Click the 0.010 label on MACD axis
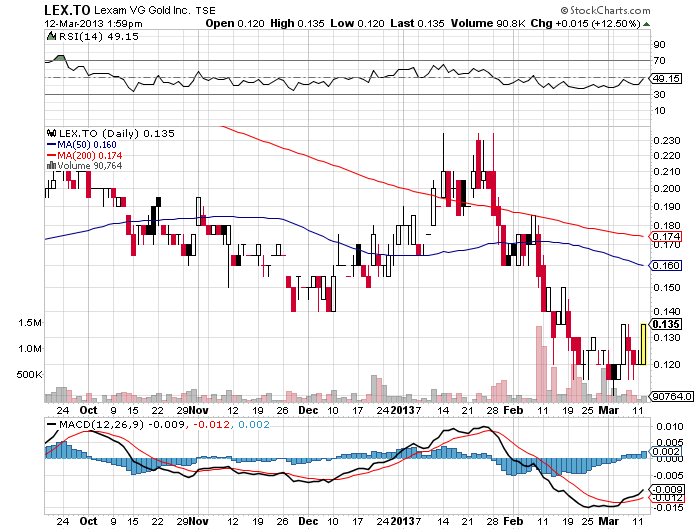The image size is (700, 530). tap(669, 427)
